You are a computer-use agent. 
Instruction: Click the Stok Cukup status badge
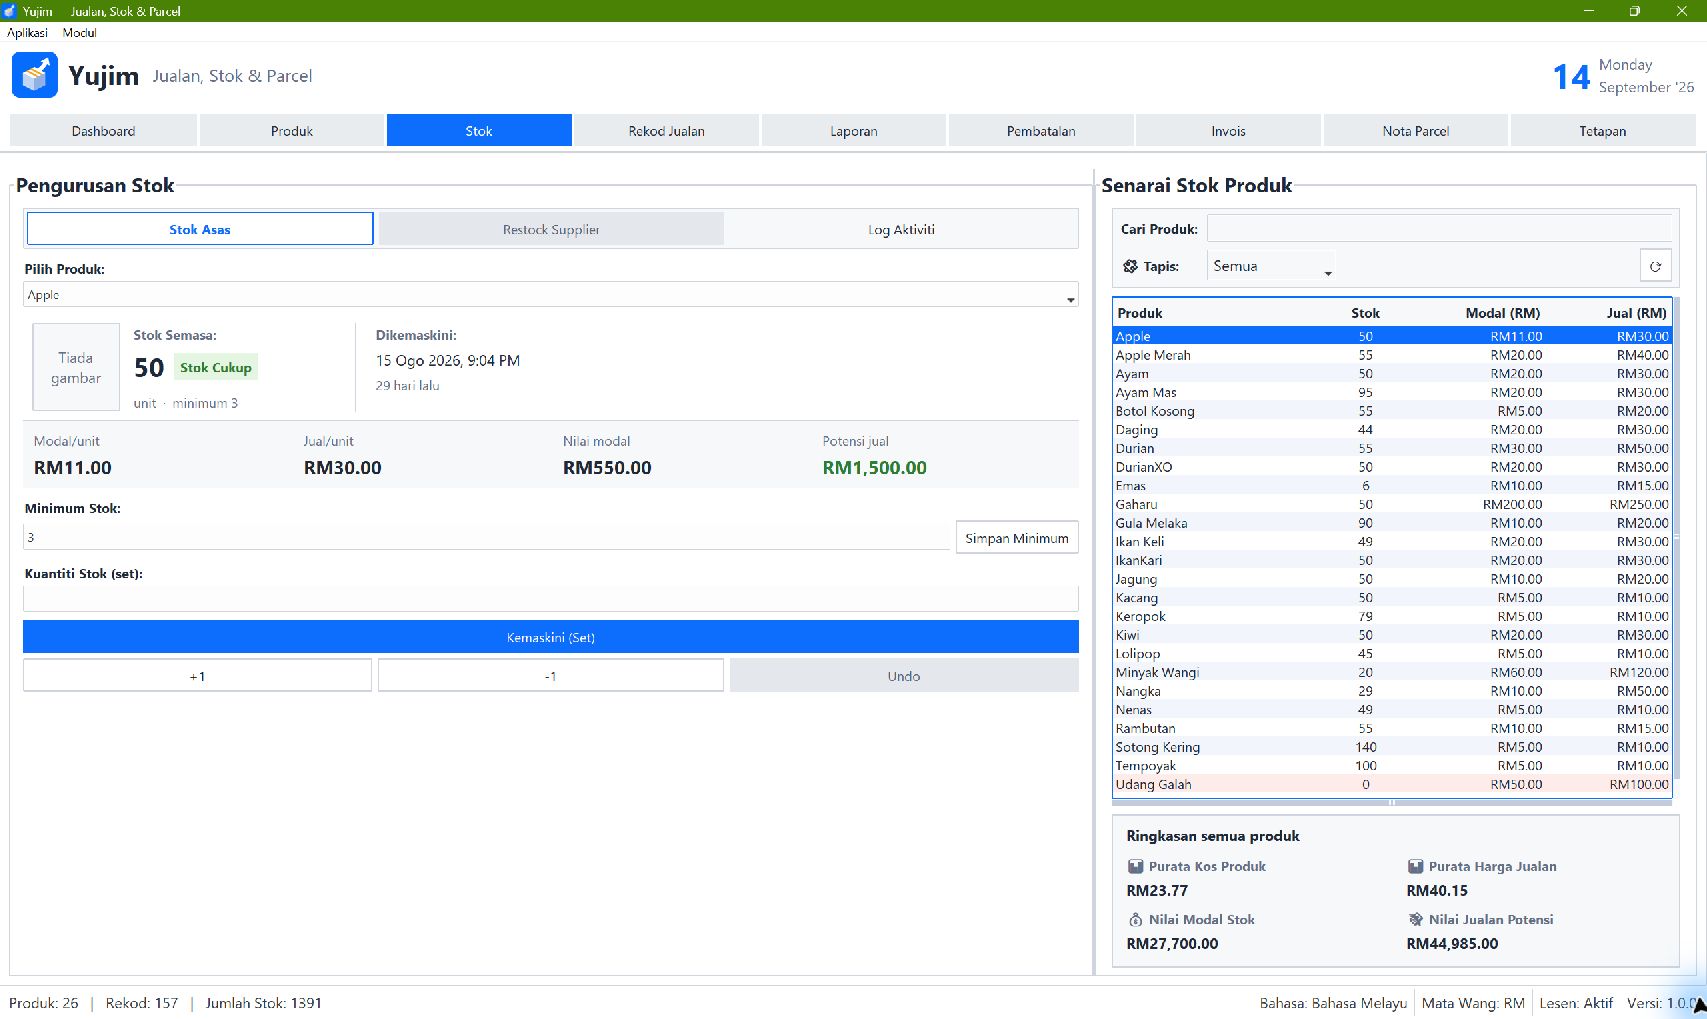pos(216,367)
